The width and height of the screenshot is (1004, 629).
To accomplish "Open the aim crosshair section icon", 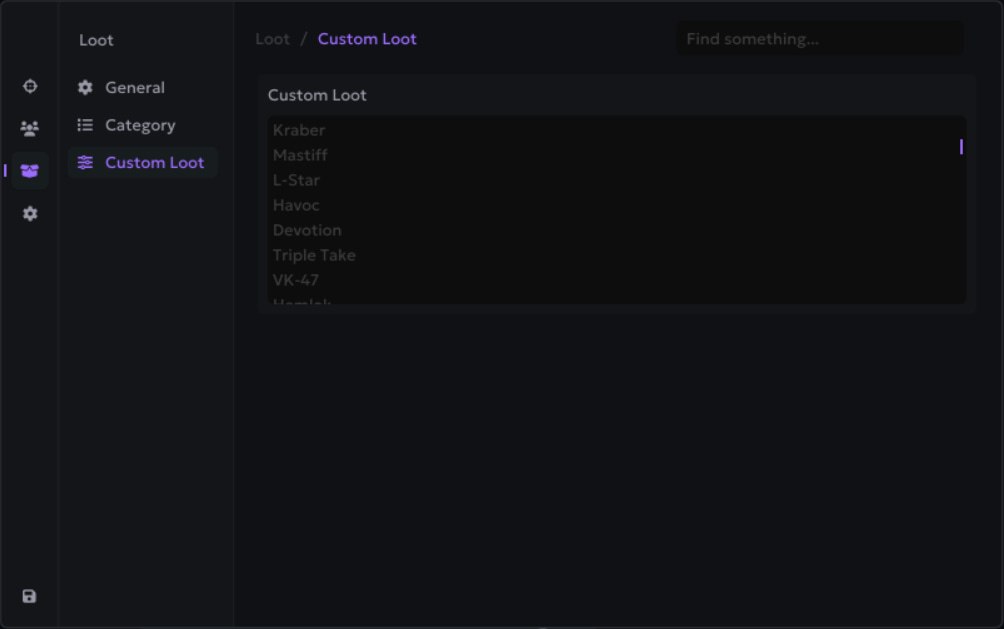I will tap(30, 86).
